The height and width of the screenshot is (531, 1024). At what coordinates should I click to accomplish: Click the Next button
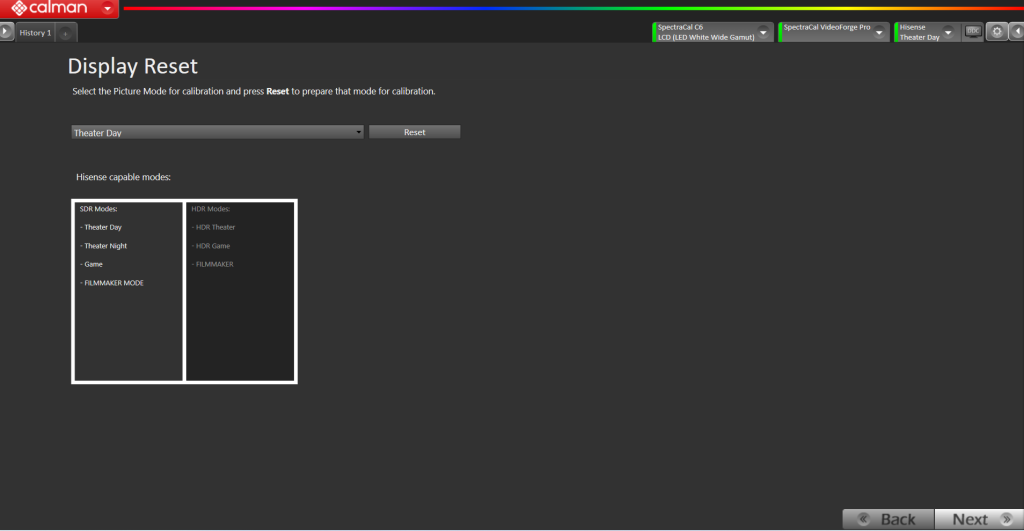pos(978,519)
